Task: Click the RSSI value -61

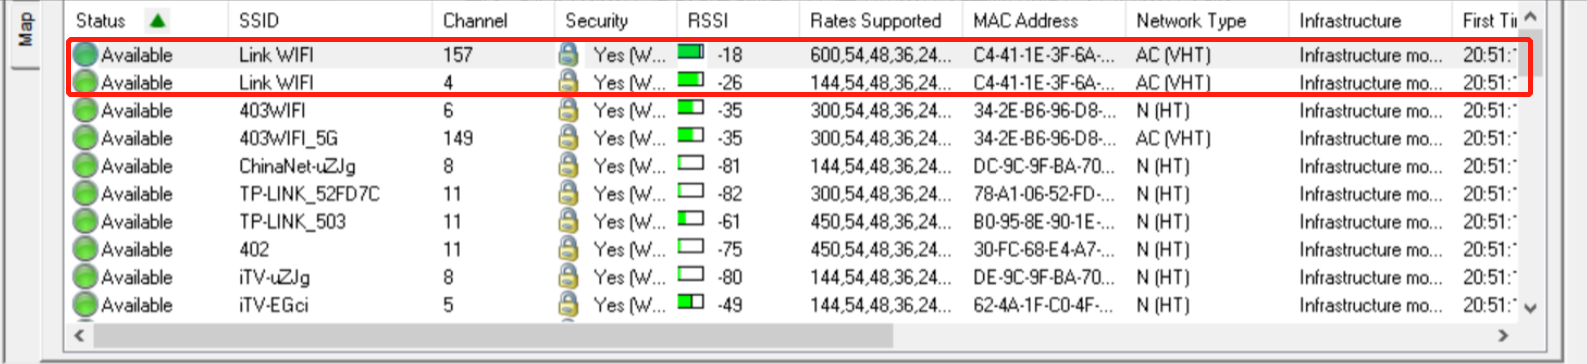Action: pos(730,222)
